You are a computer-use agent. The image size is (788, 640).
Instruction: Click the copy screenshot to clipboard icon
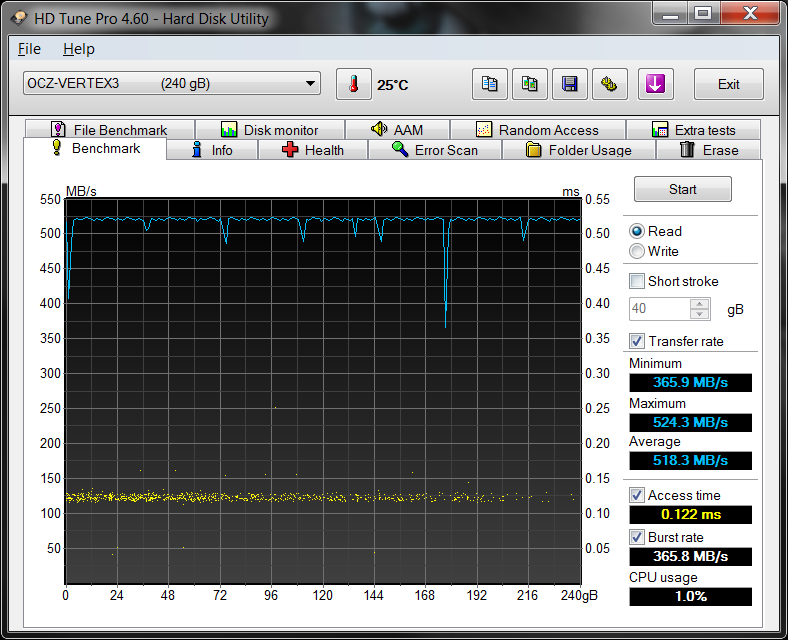[x=530, y=84]
